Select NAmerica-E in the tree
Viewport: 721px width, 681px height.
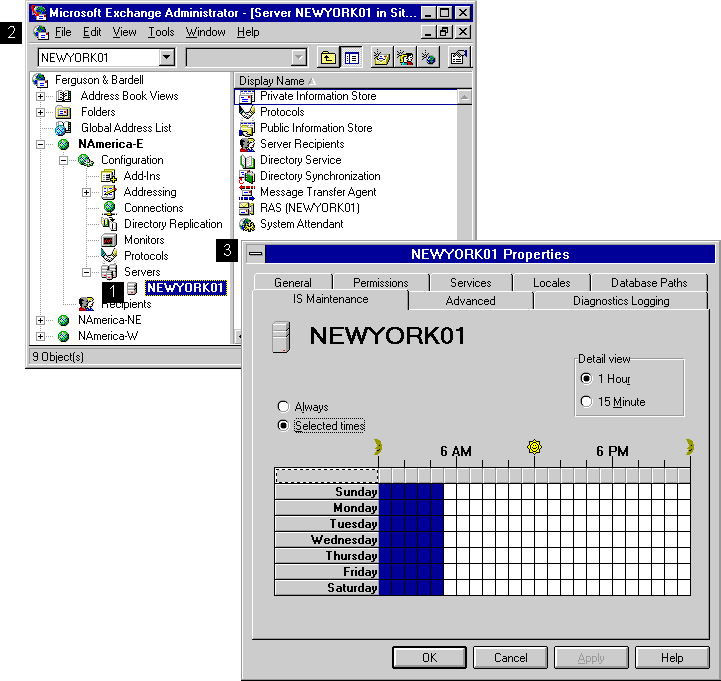[x=111, y=144]
